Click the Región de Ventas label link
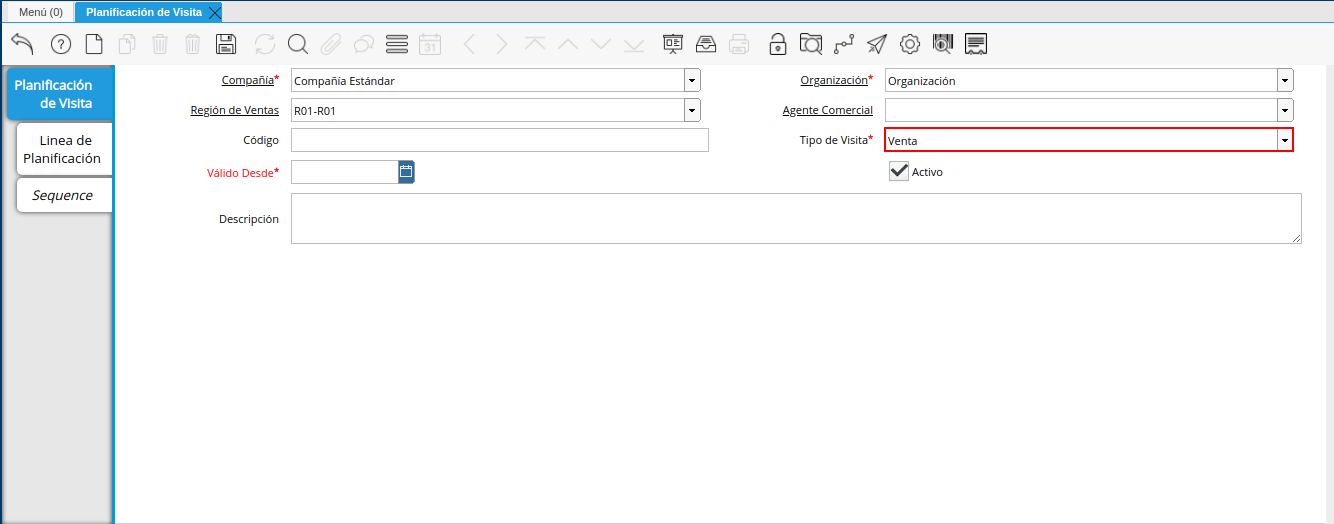Screen dimensions: 1334x524 tap(235, 110)
